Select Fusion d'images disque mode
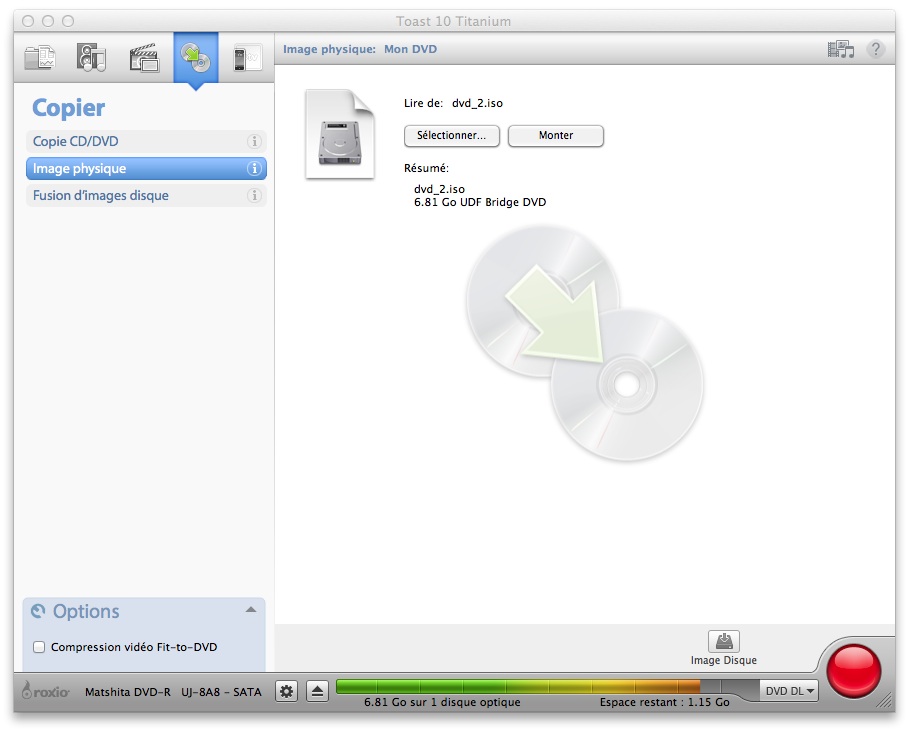This screenshot has width=909, height=732. pyautogui.click(x=146, y=196)
